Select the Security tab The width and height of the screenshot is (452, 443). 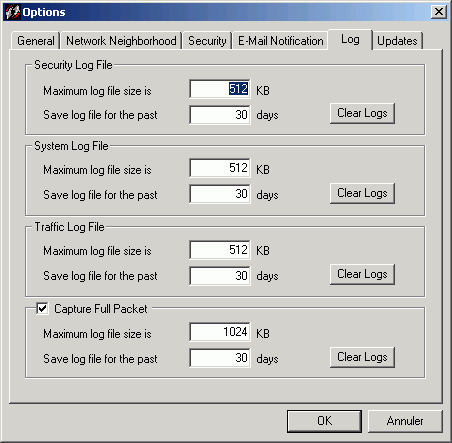pos(207,41)
